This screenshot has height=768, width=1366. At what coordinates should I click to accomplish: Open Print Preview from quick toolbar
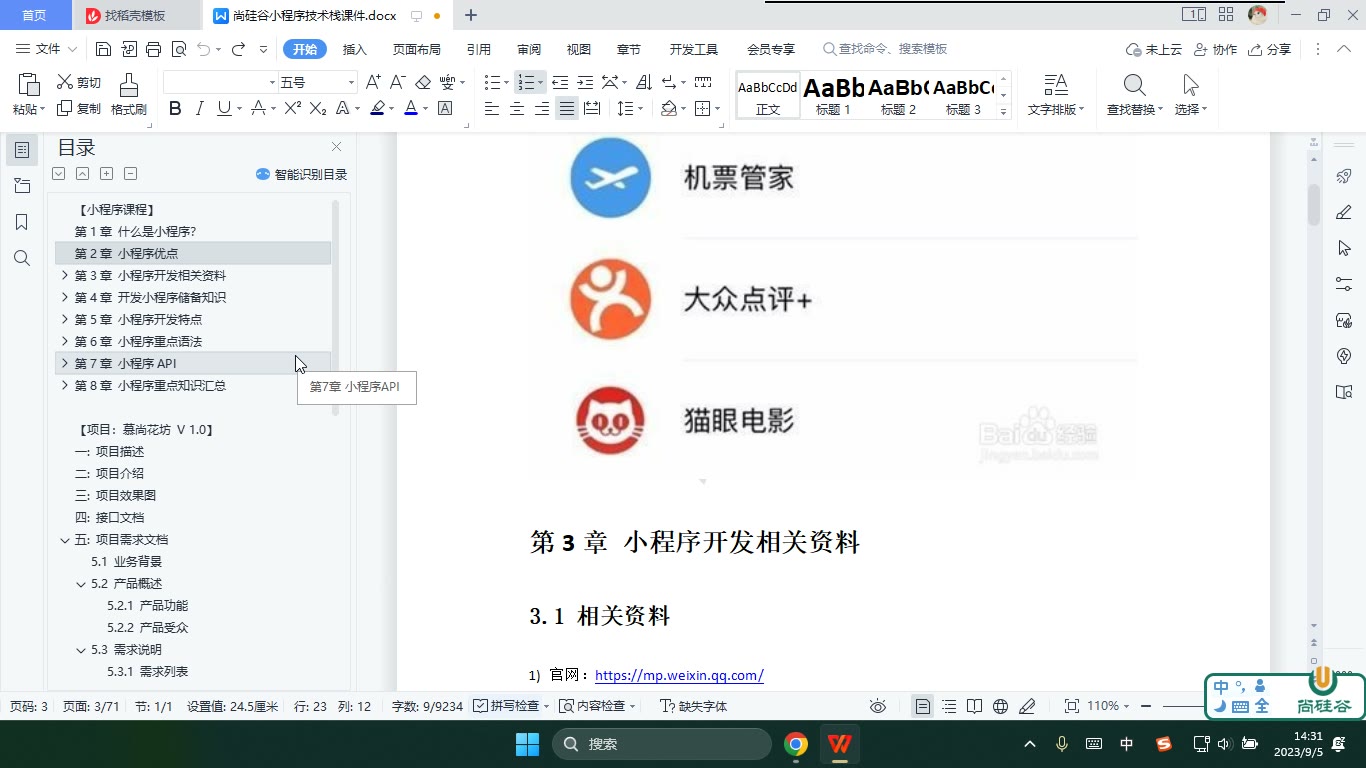click(179, 49)
